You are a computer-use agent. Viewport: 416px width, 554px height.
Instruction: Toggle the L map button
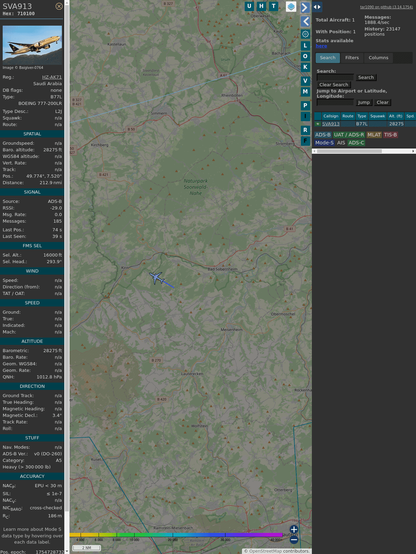point(305,46)
